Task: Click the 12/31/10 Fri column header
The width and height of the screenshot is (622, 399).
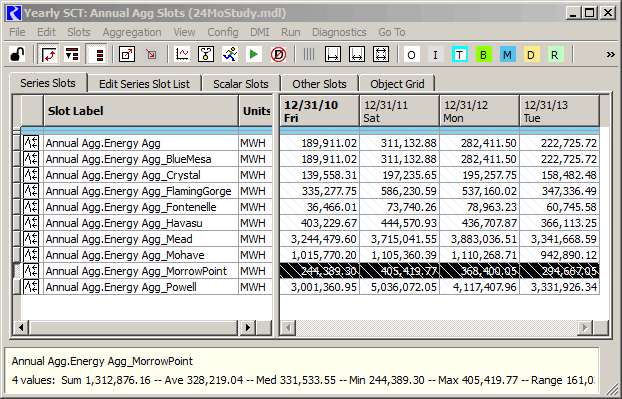Action: tap(320, 111)
